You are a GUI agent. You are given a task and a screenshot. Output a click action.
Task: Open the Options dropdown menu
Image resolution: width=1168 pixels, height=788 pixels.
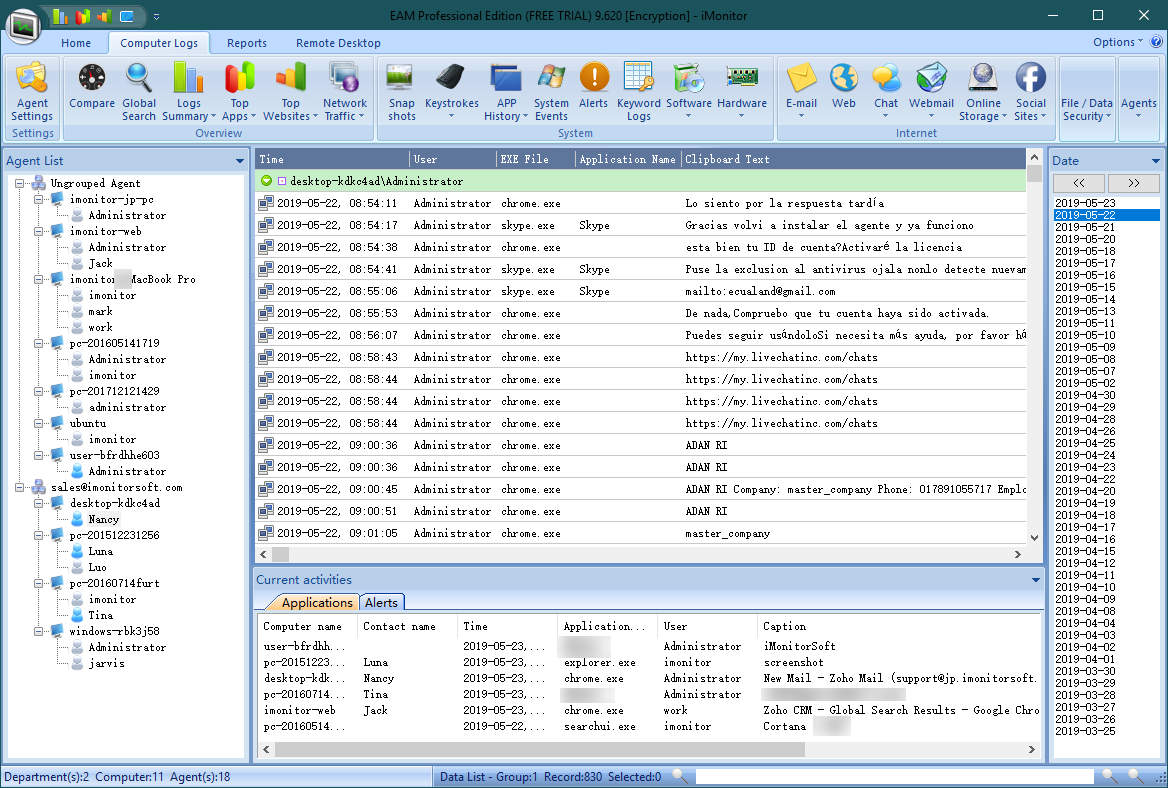(x=1117, y=42)
